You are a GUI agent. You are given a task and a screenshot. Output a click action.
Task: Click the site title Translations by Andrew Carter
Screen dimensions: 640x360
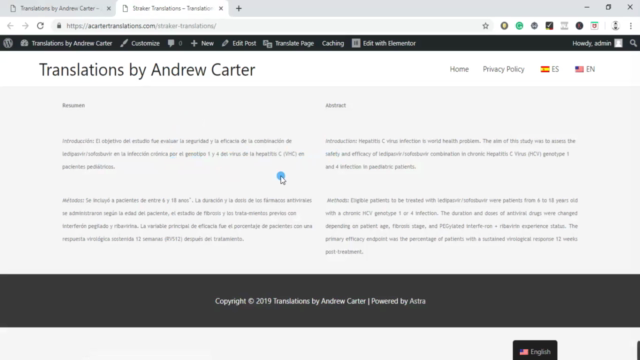point(147,70)
